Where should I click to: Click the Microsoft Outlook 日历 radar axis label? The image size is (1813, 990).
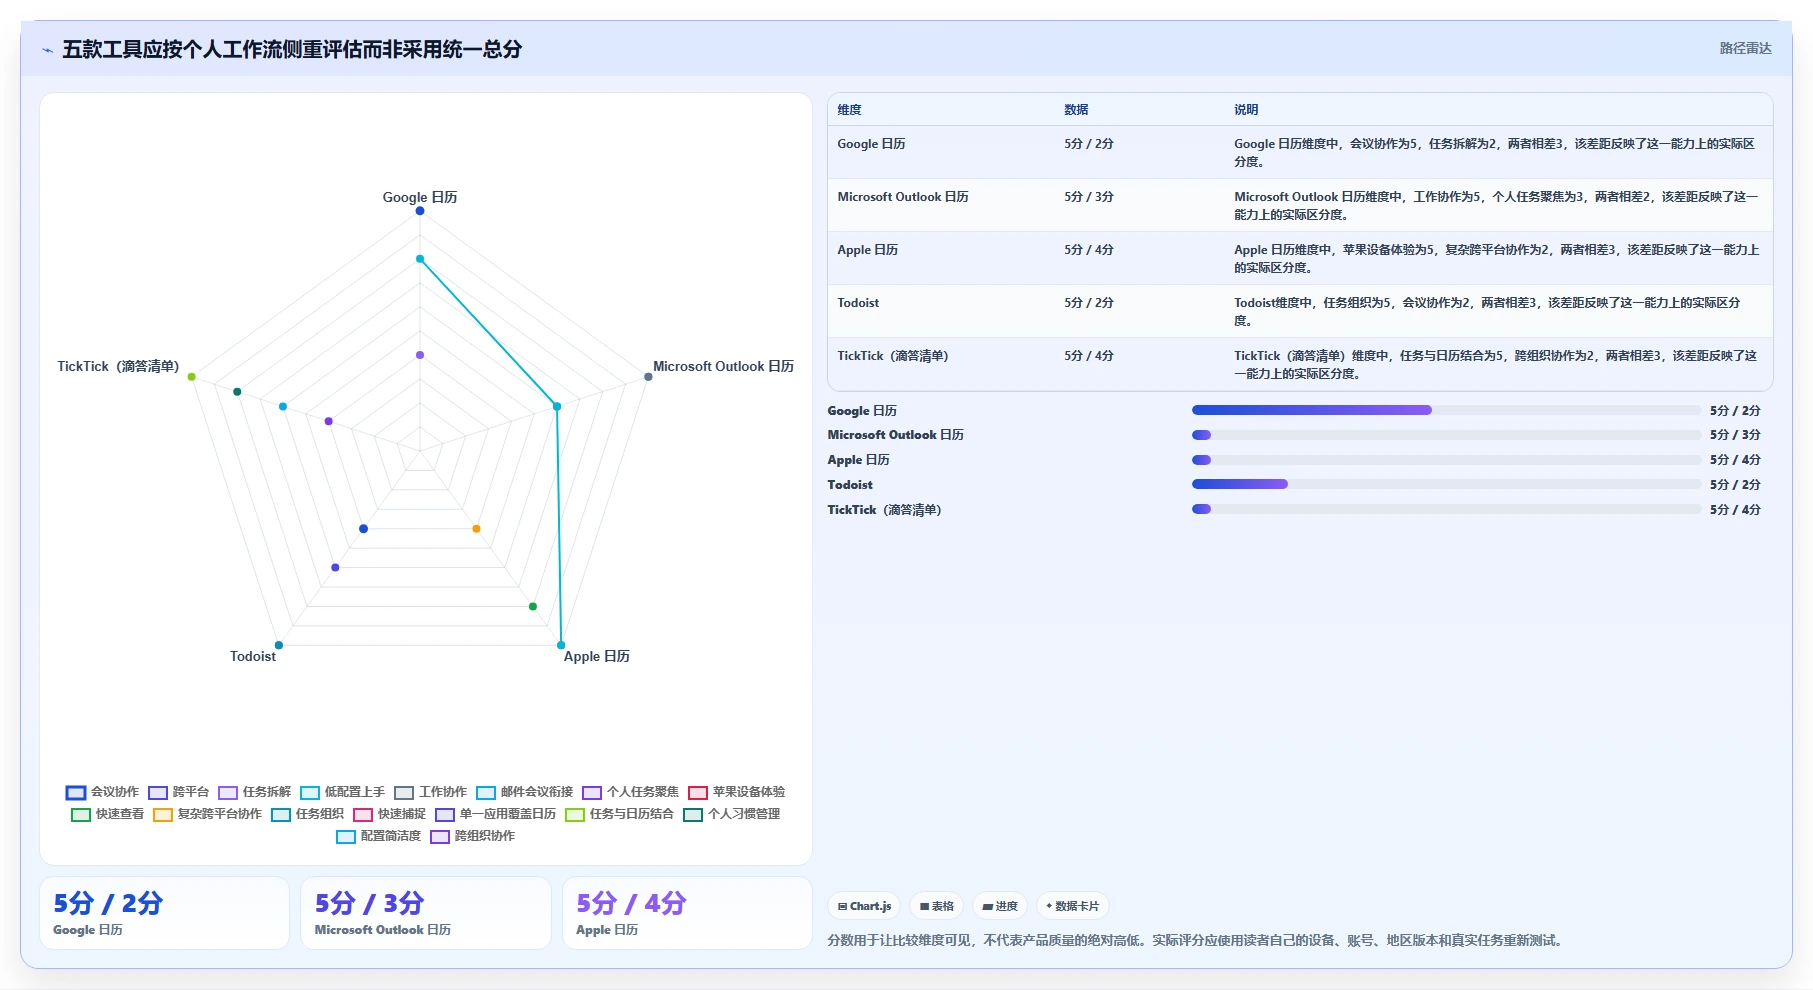tap(723, 366)
